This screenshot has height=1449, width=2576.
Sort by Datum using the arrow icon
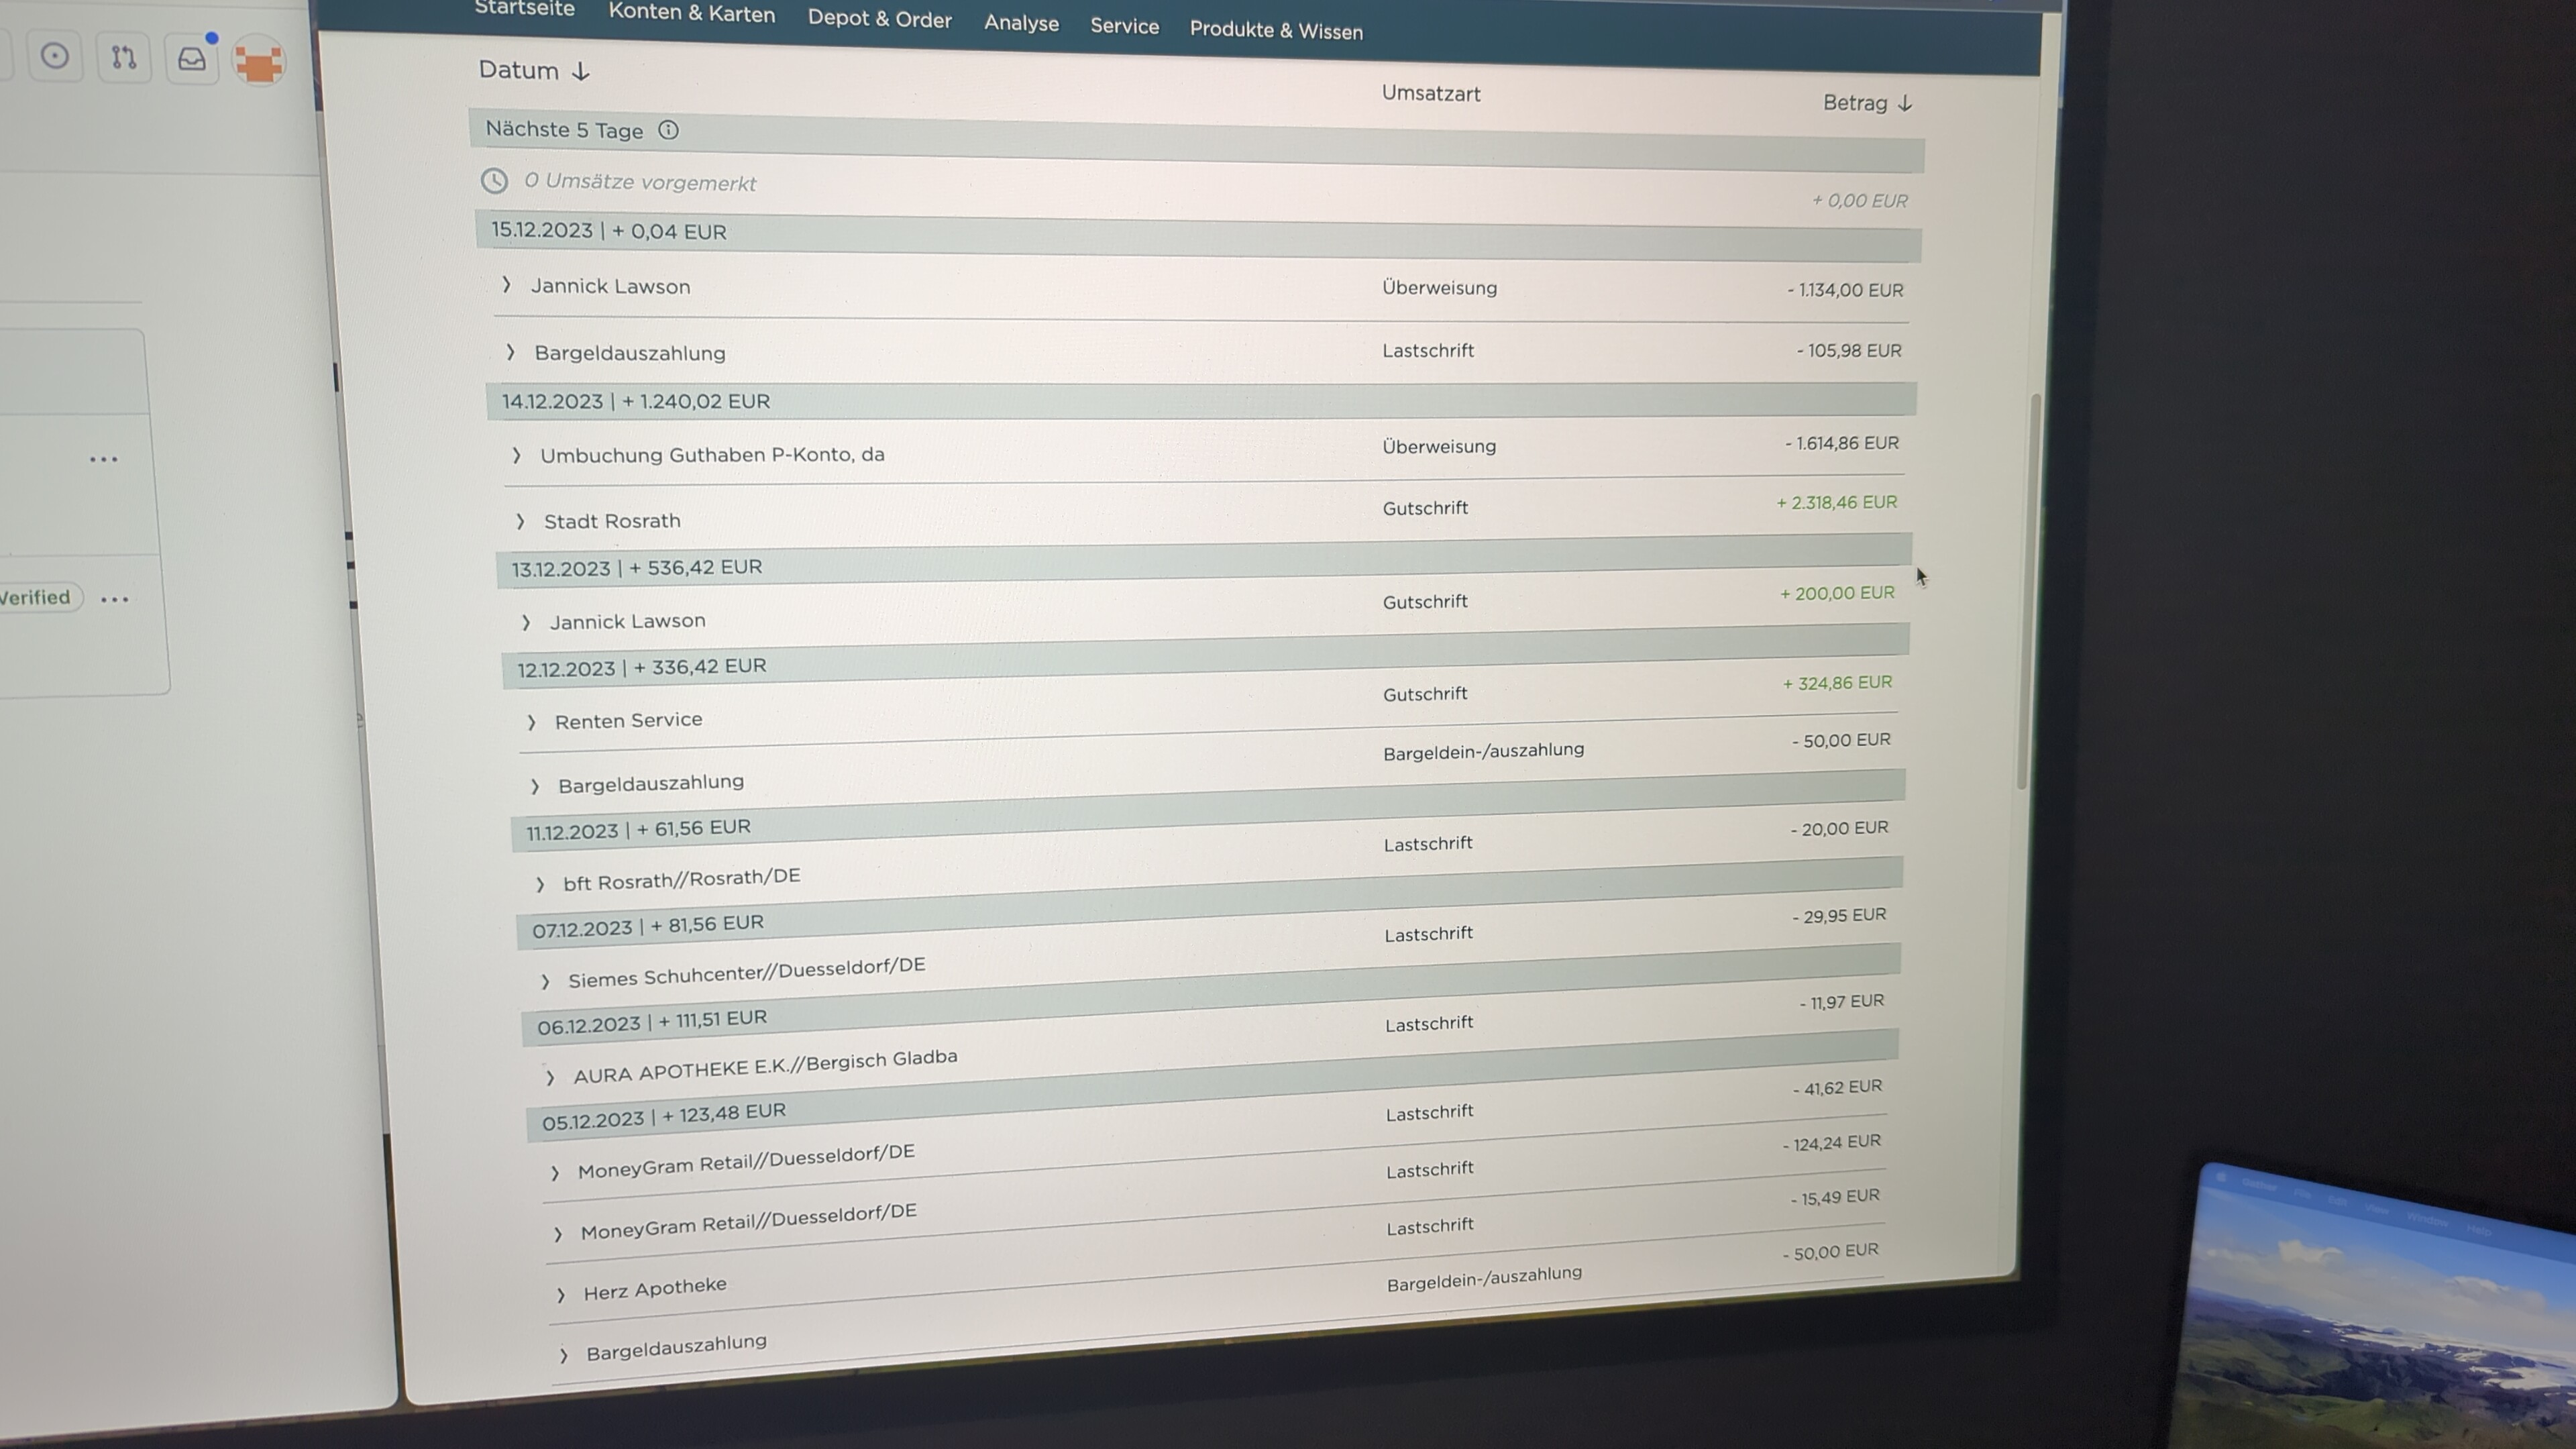click(581, 71)
